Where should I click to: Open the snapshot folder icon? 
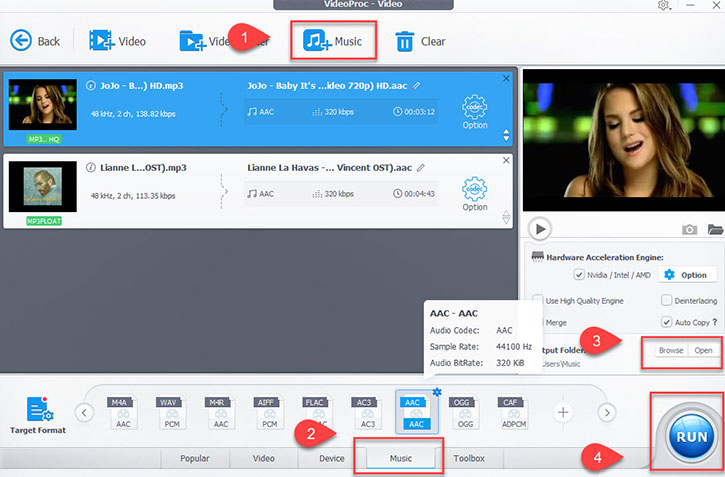715,229
